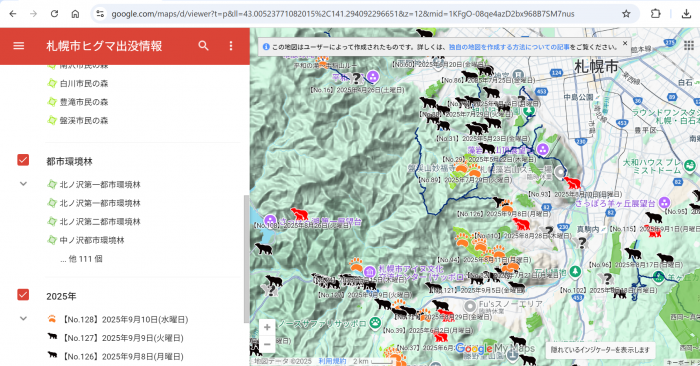This screenshot has height=366, width=700.
Task: Uncheck the 2025年 layer checkbox
Action: coord(23,295)
